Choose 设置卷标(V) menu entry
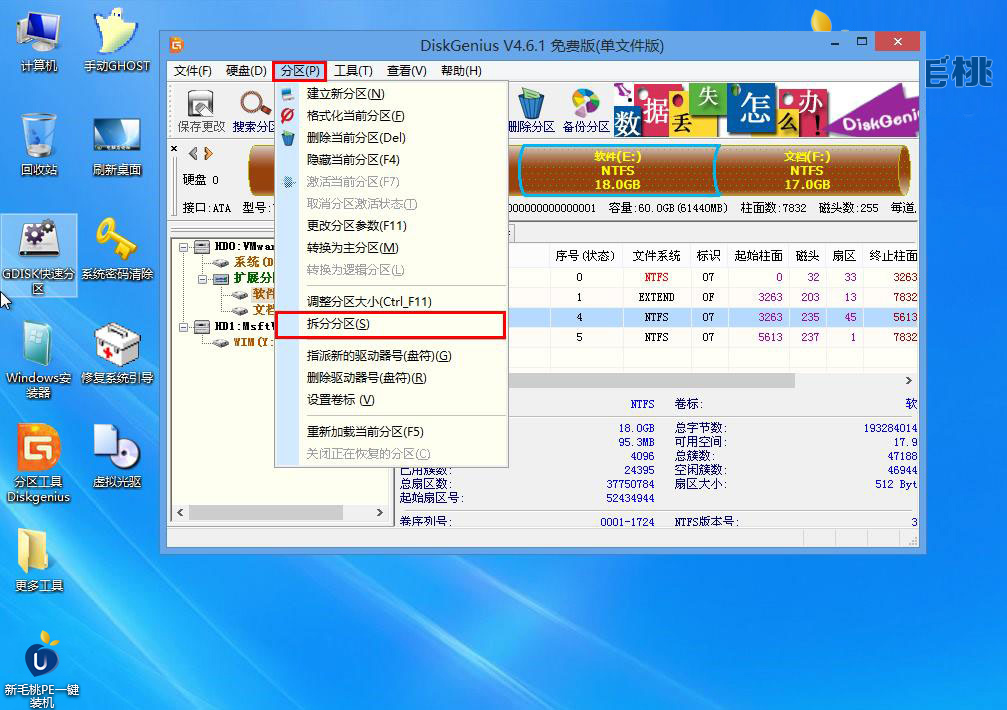The height and width of the screenshot is (710, 1007). [392, 399]
